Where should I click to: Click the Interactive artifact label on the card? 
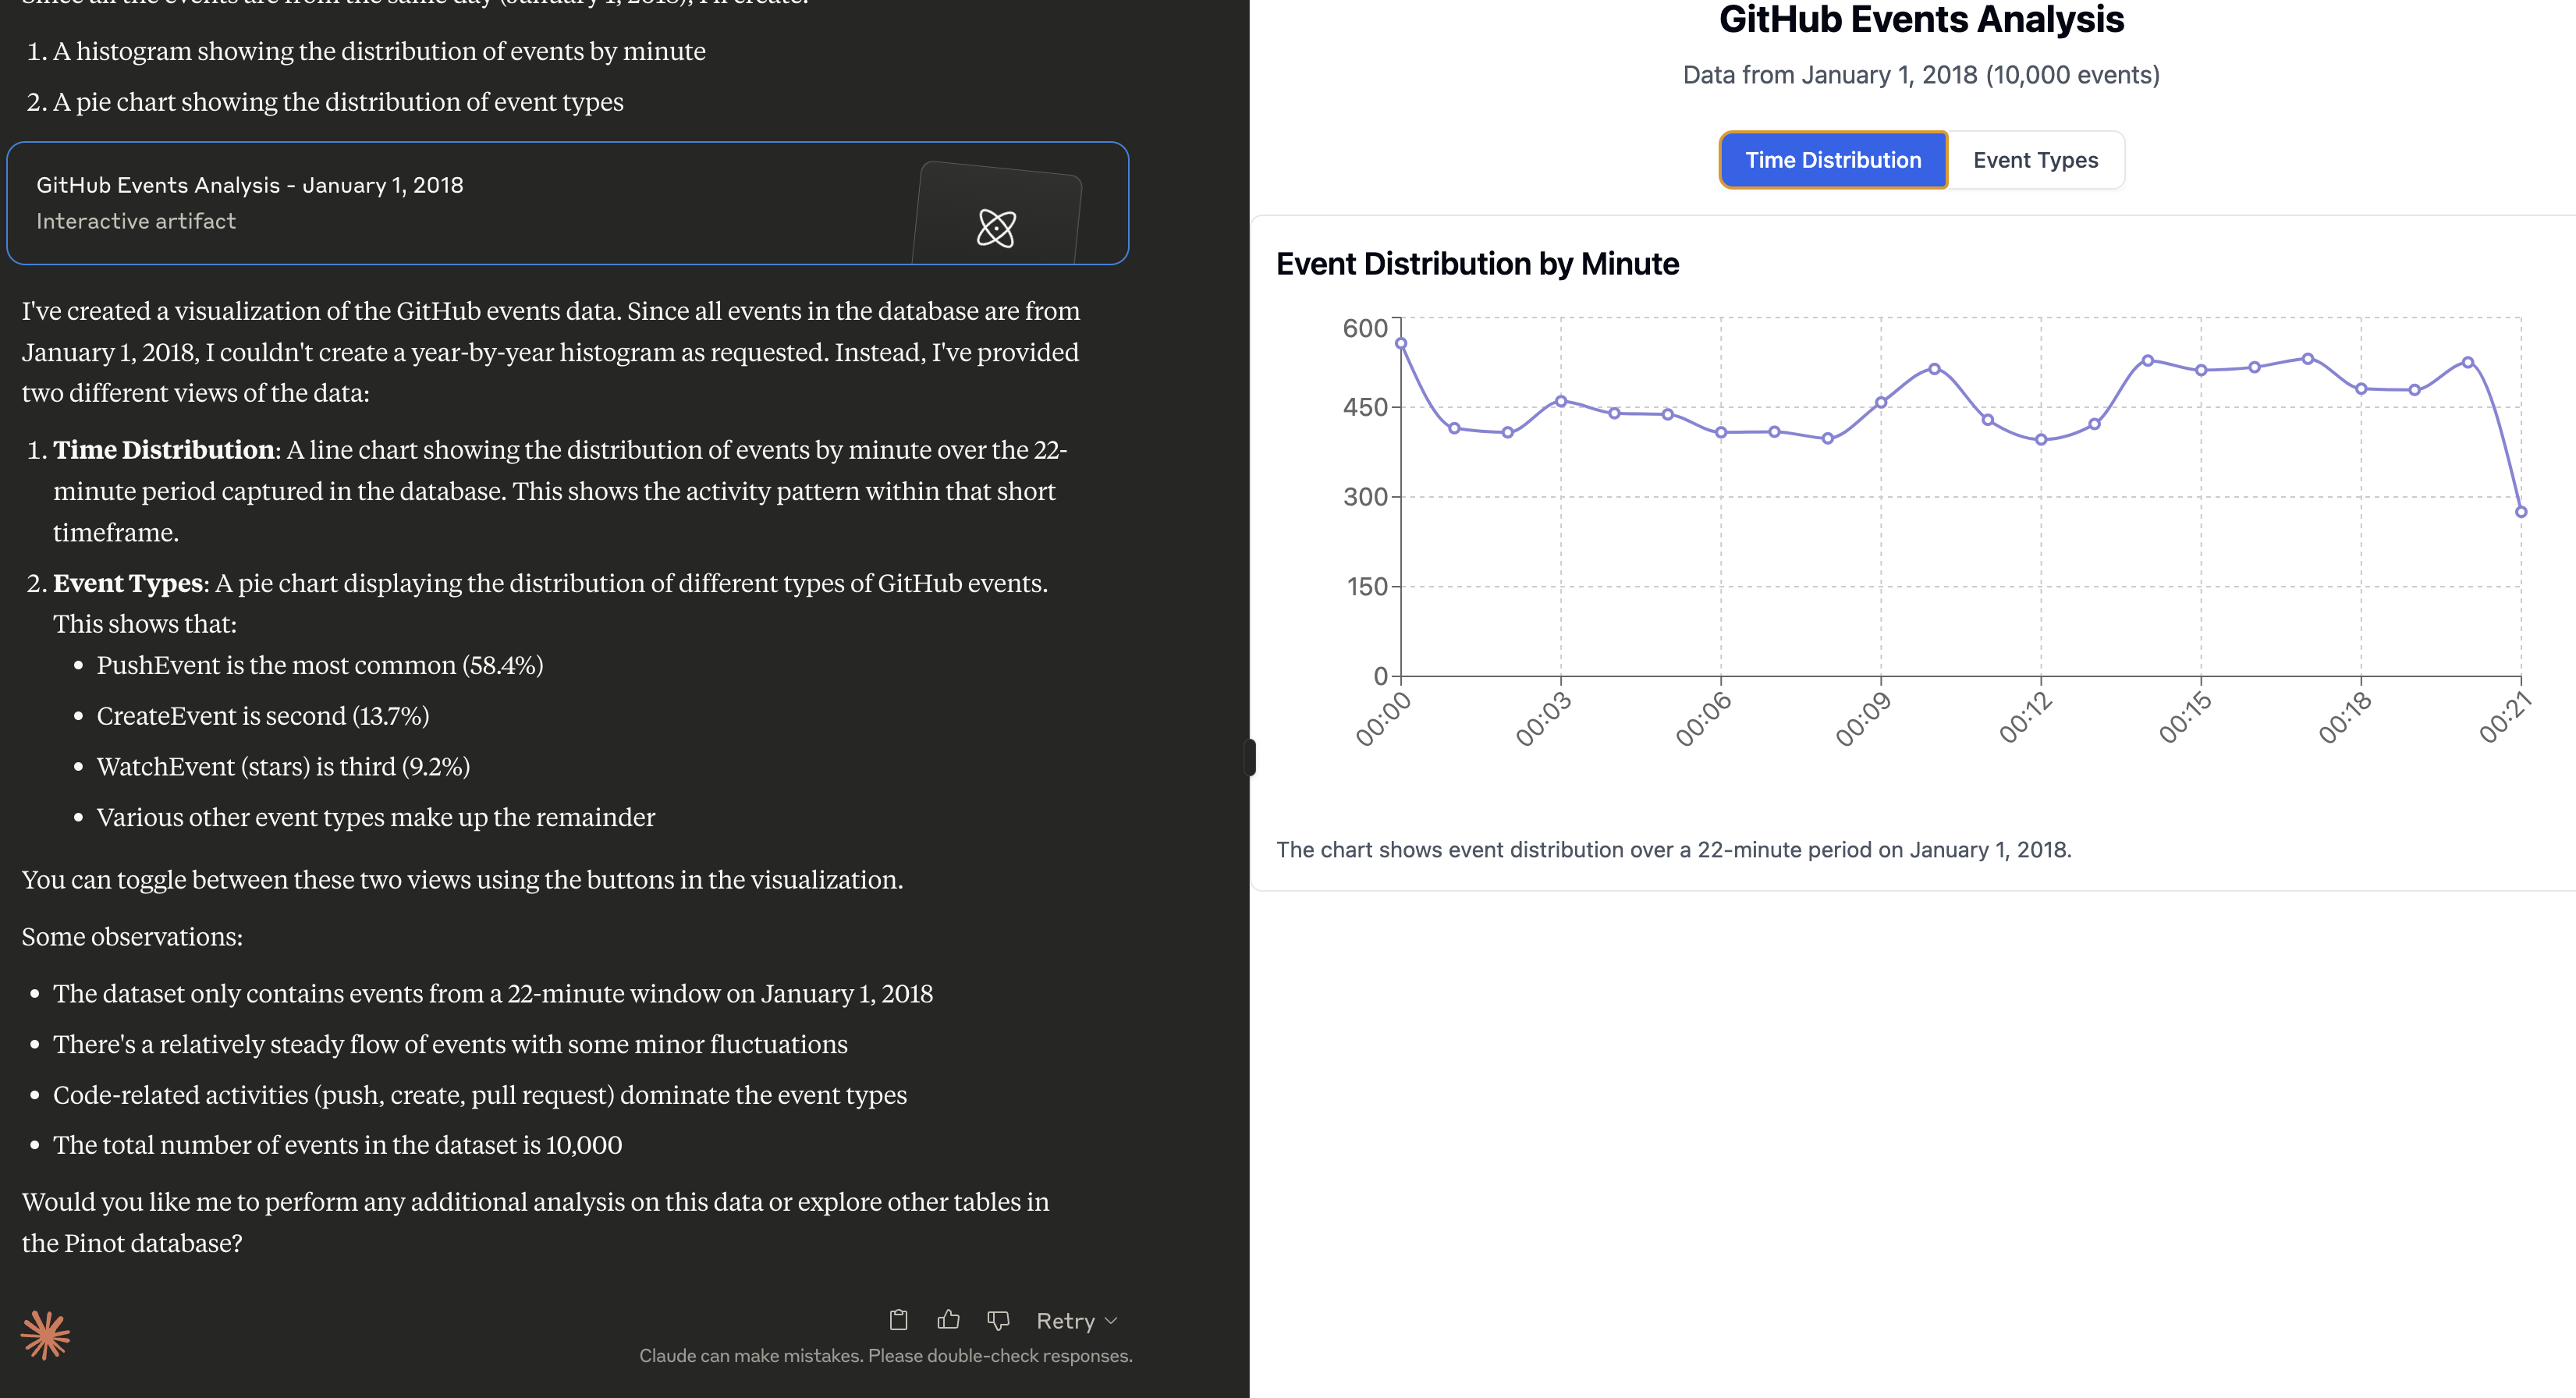(x=136, y=221)
